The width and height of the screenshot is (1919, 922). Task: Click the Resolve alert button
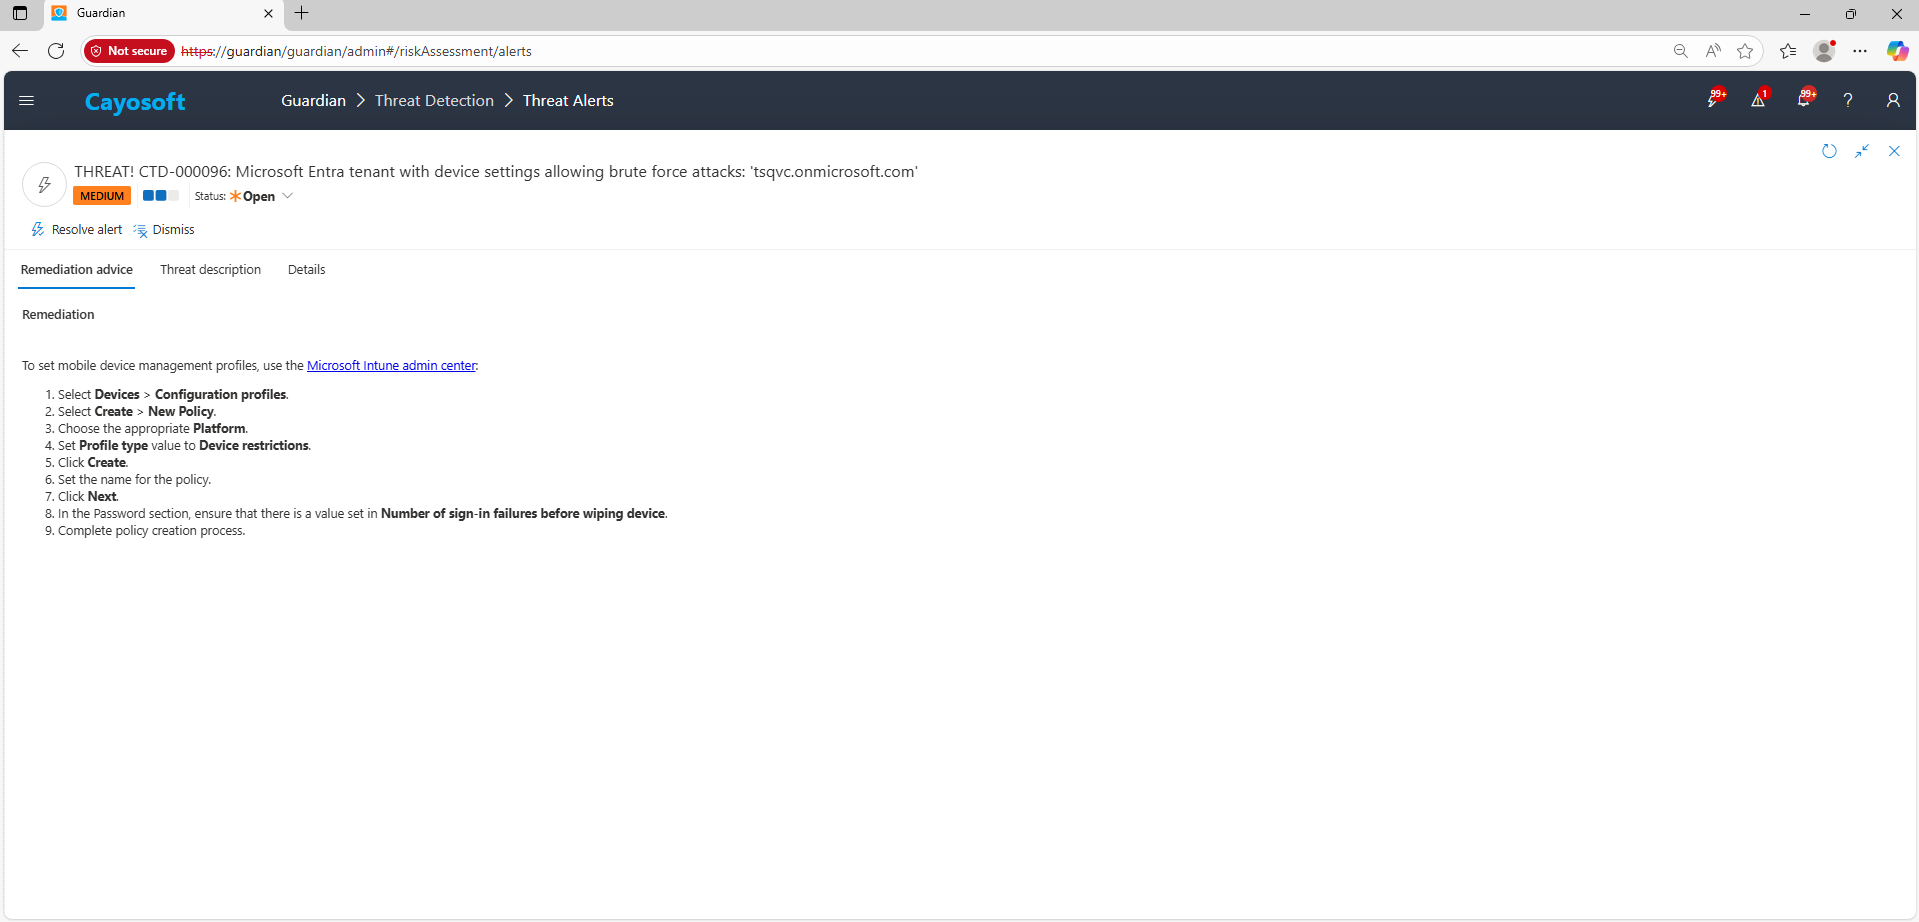coord(77,230)
